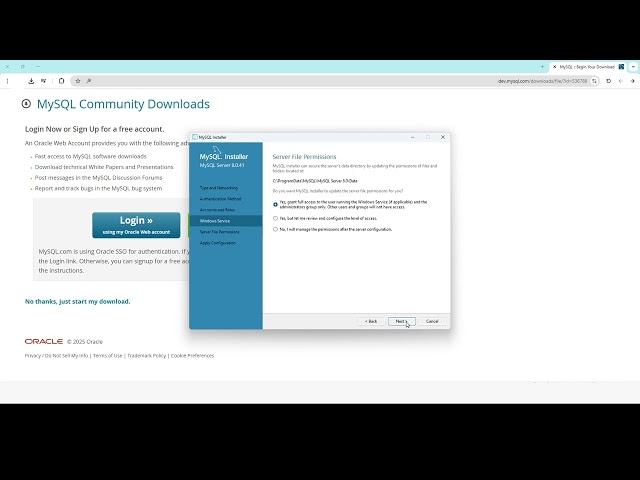Click the data directory path text in installer

(x=315, y=181)
